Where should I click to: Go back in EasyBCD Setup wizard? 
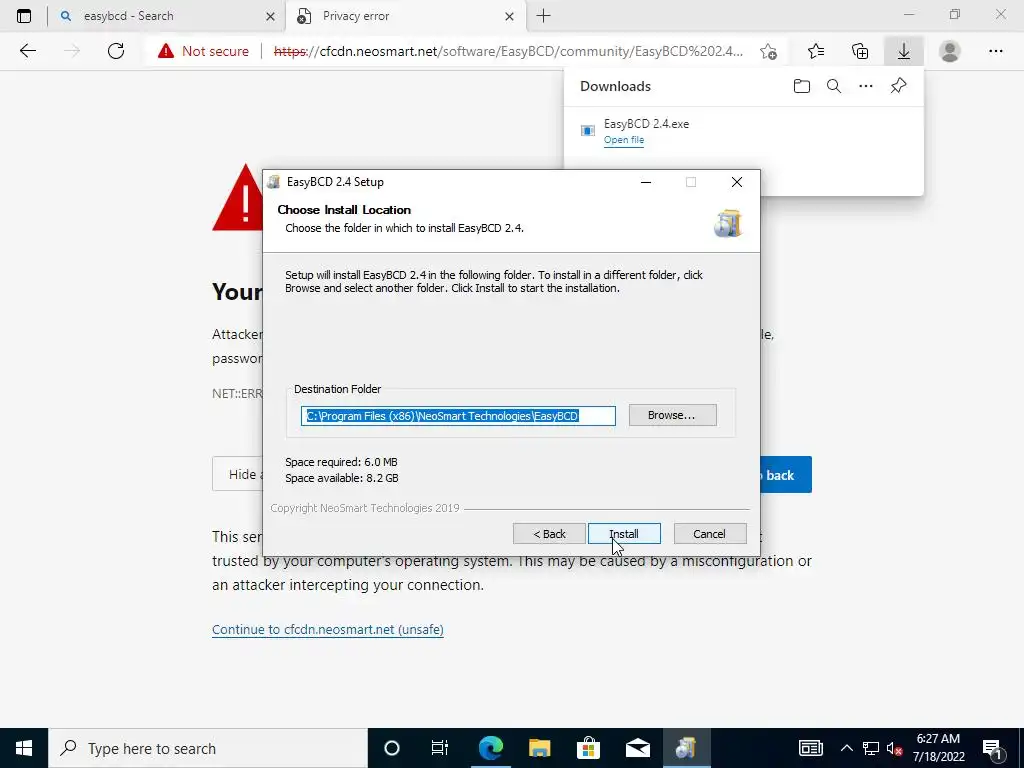(x=549, y=534)
